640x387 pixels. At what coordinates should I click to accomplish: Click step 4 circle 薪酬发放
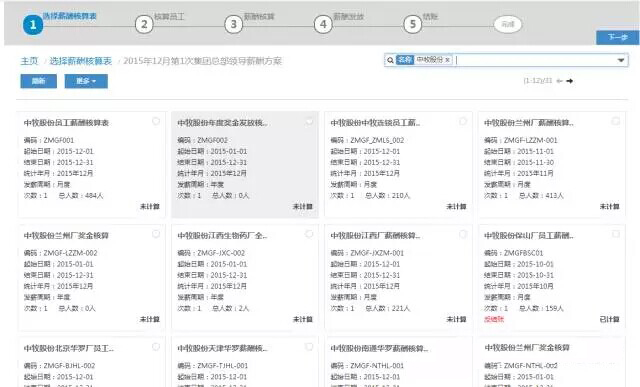coord(323,24)
